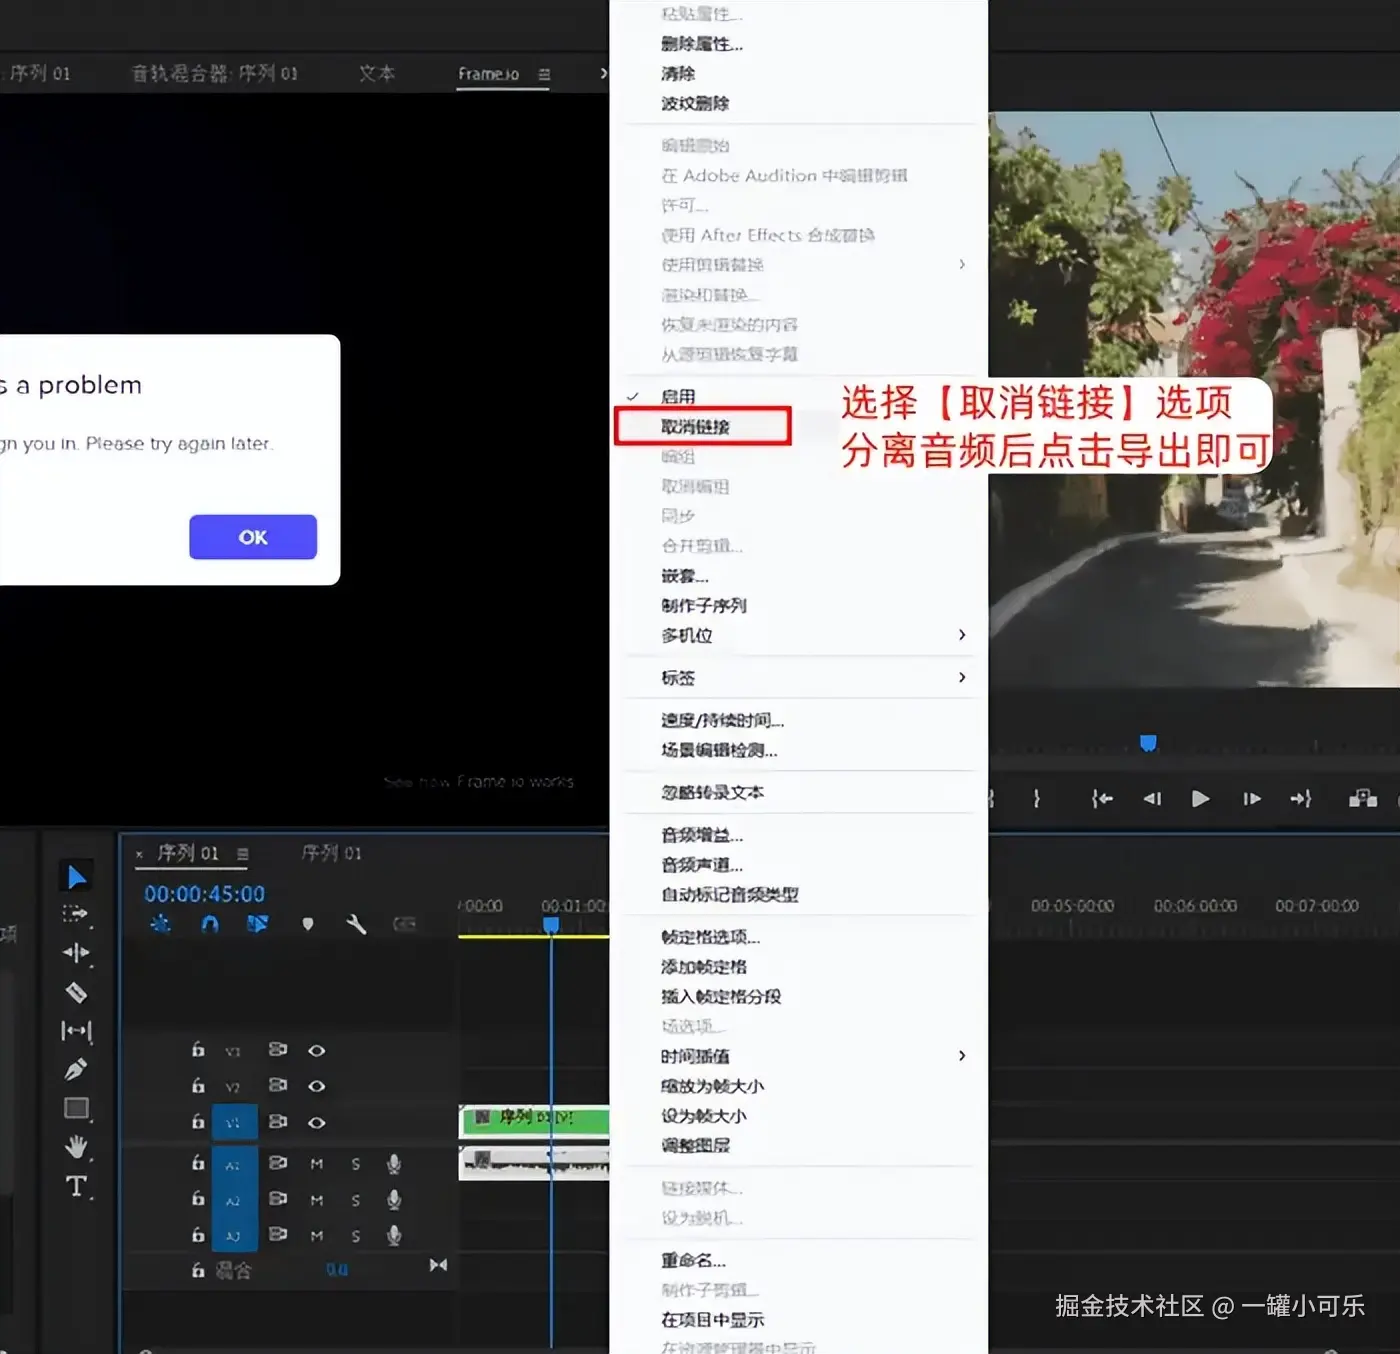1400x1354 pixels.
Task: Hide video track V3 output
Action: [x=316, y=1050]
